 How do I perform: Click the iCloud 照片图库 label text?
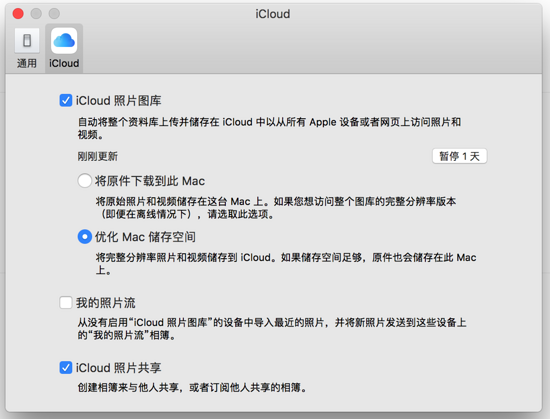click(119, 101)
